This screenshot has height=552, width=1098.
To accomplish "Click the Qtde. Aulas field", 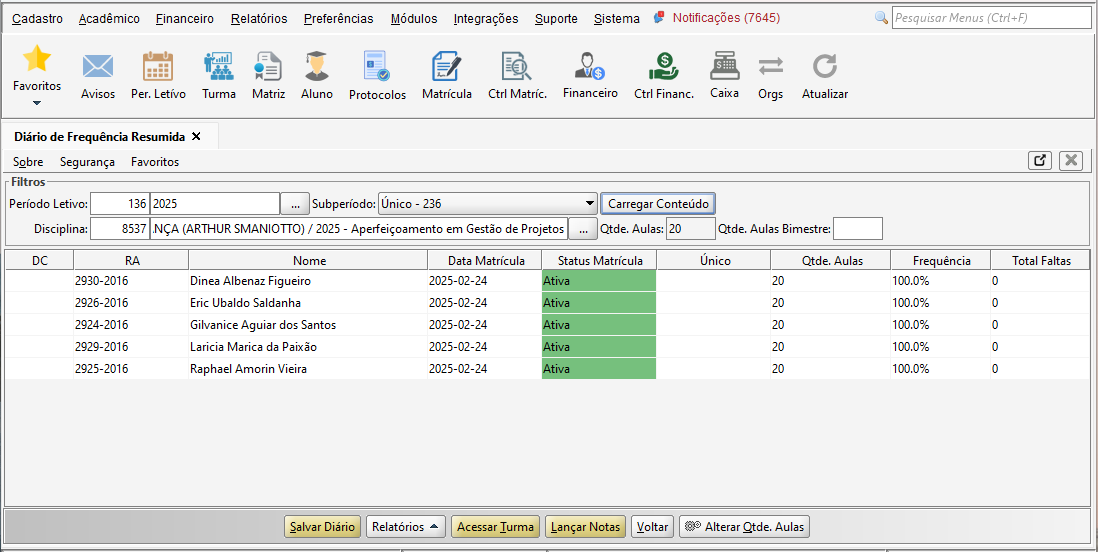I will pos(691,229).
